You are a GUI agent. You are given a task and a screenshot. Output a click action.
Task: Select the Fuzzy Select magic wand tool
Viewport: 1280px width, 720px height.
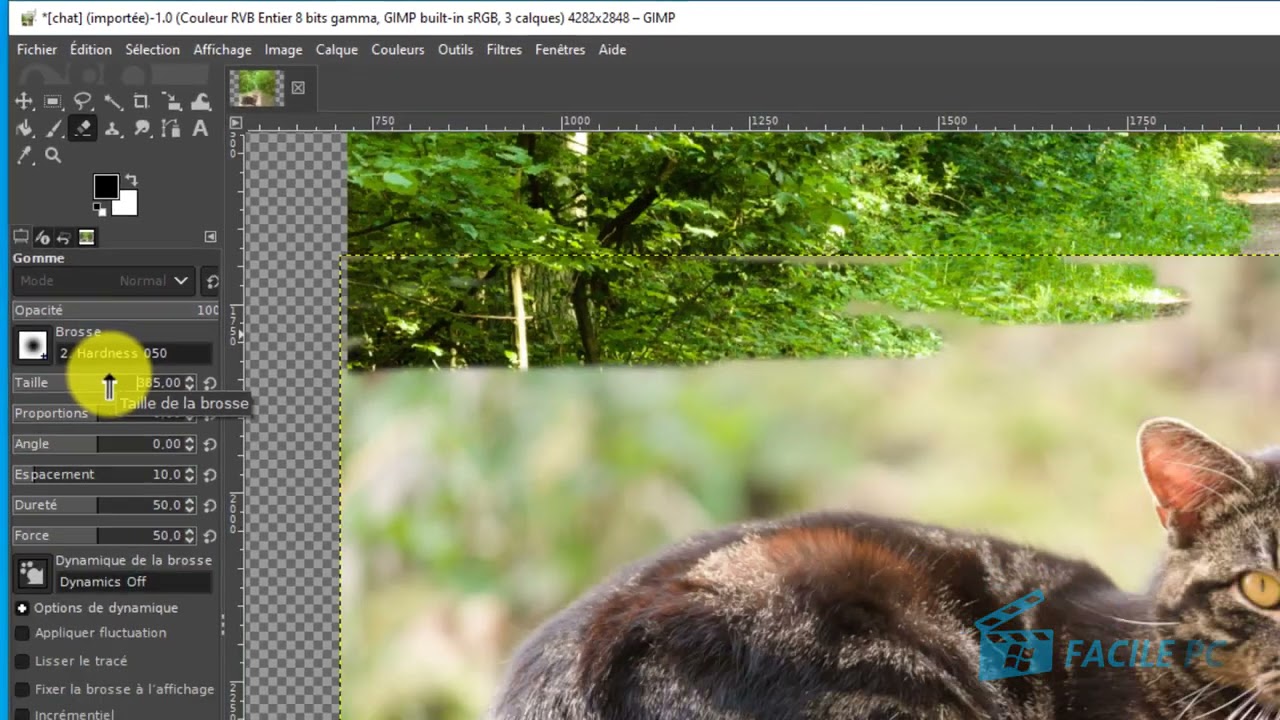(112, 101)
